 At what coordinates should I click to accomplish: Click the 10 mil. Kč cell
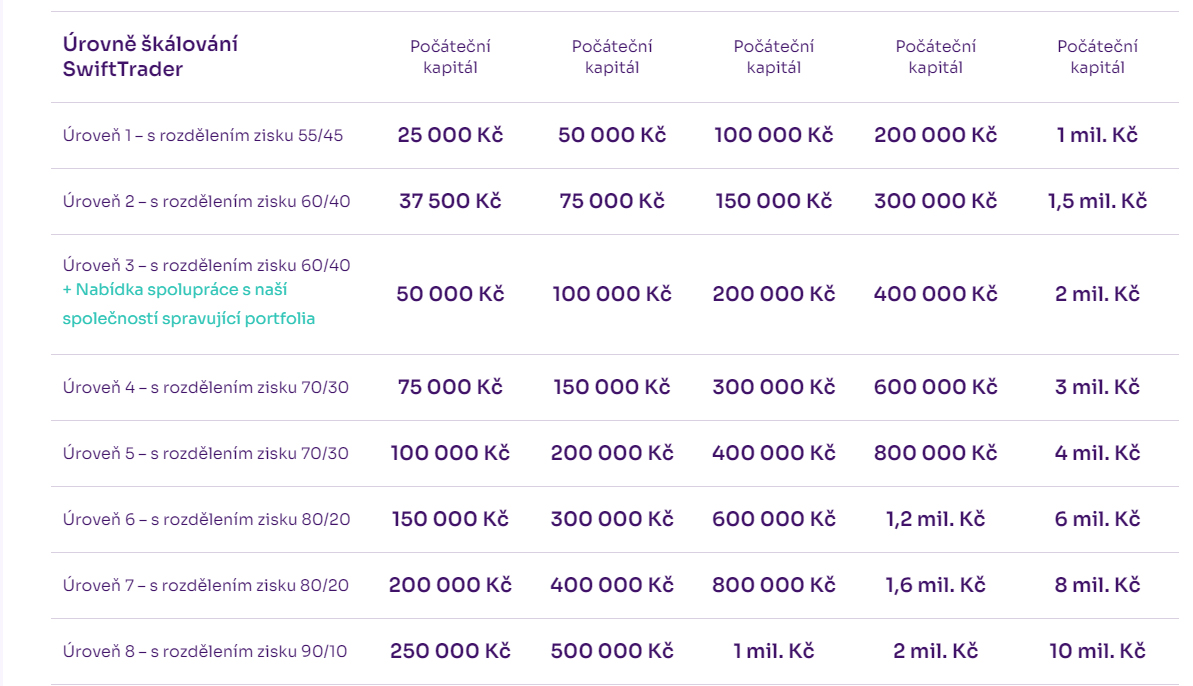[1097, 651]
